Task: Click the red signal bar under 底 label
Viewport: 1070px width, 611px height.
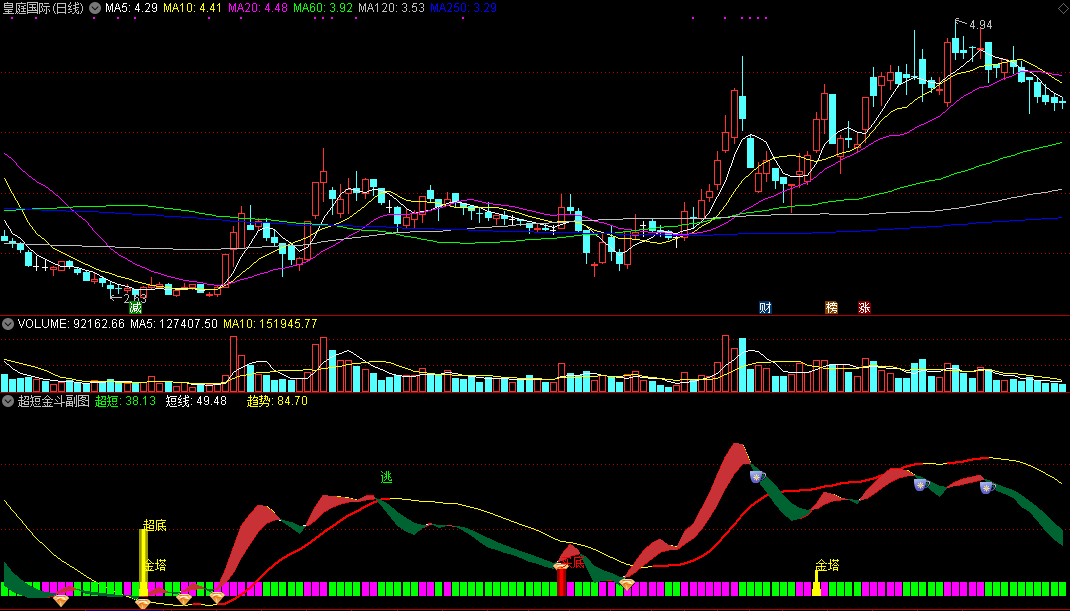Action: (562, 582)
